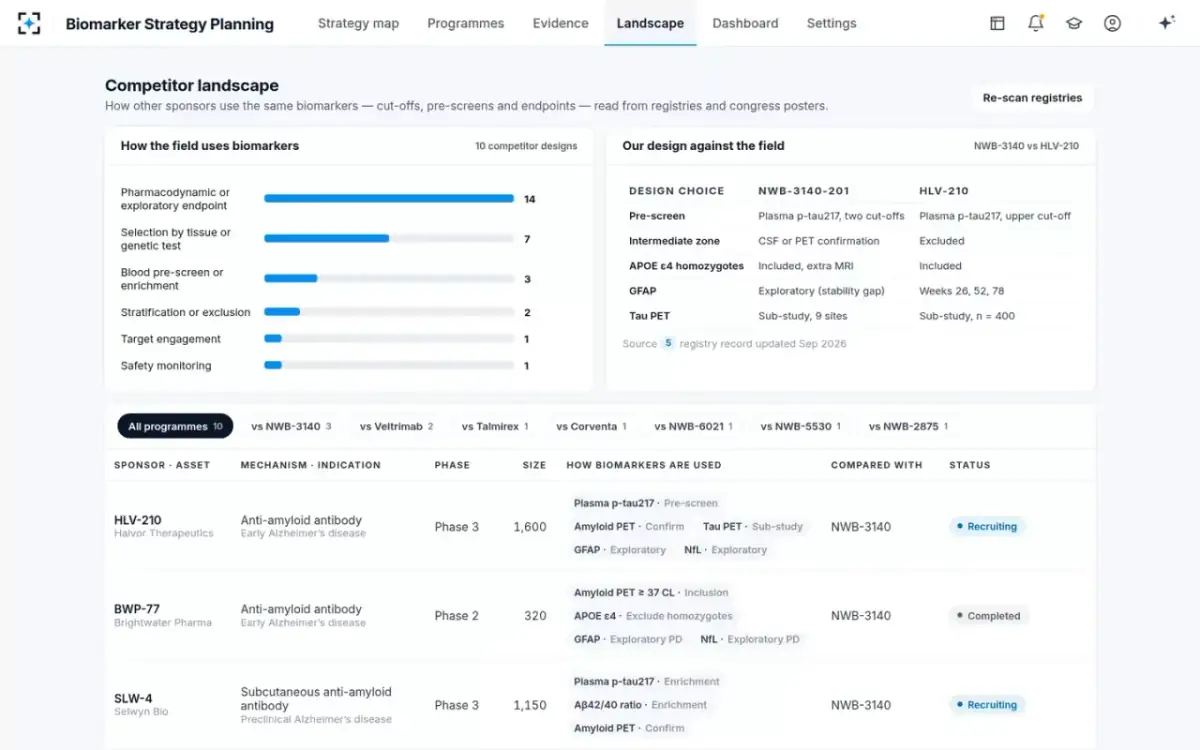Viewport: 1200px width, 750px height.
Task: Click the GFAP design choice row
Action: pyautogui.click(x=850, y=291)
